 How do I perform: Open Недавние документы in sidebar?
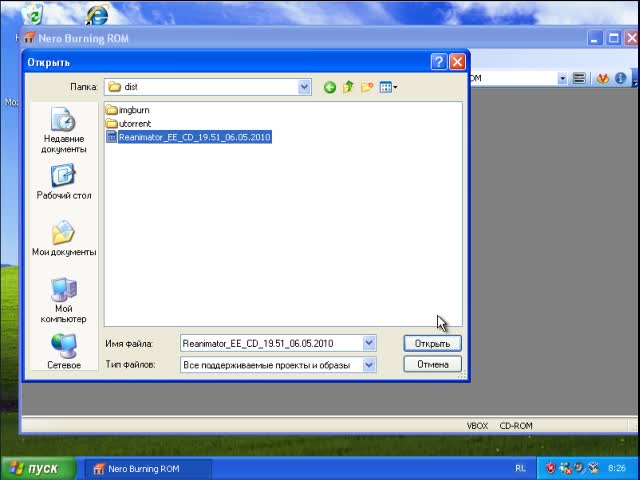[x=64, y=130]
